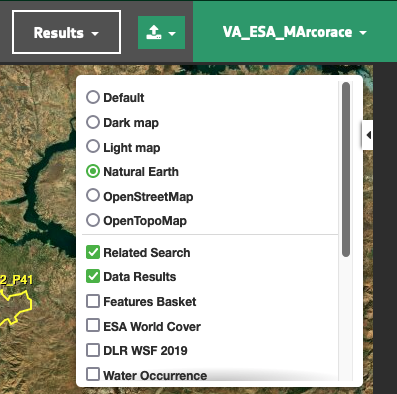The image size is (397, 394).
Task: Uncheck the Data Results layer
Action: [x=93, y=276]
